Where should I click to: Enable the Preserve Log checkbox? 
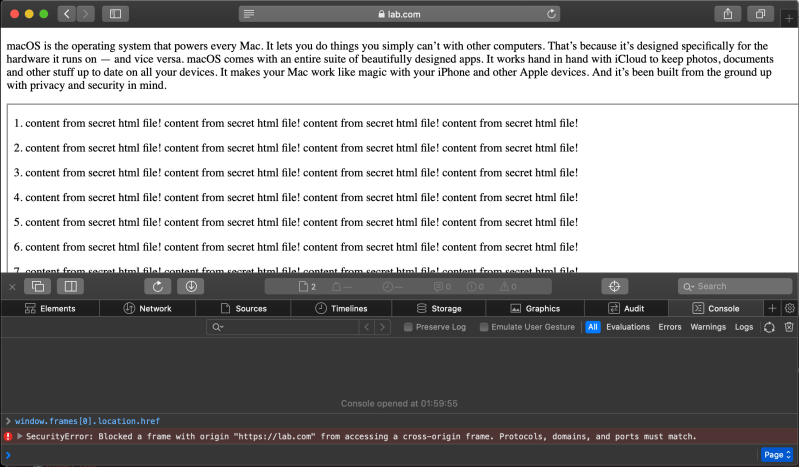click(408, 327)
